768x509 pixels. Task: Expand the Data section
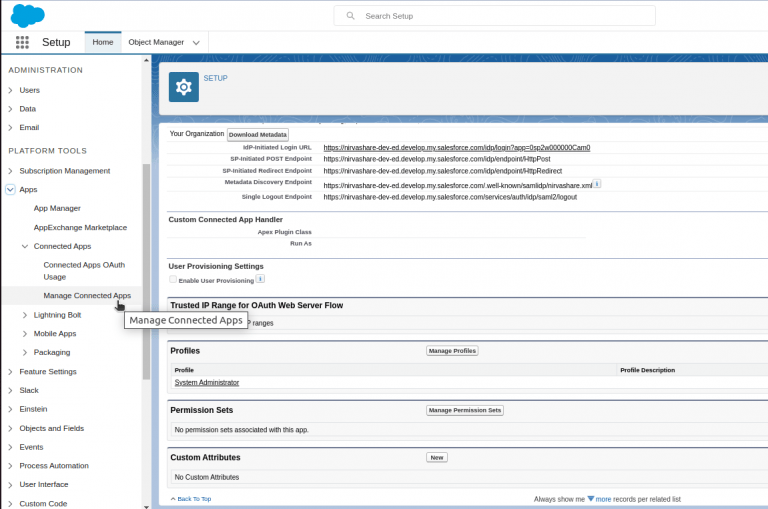pyautogui.click(x=10, y=109)
